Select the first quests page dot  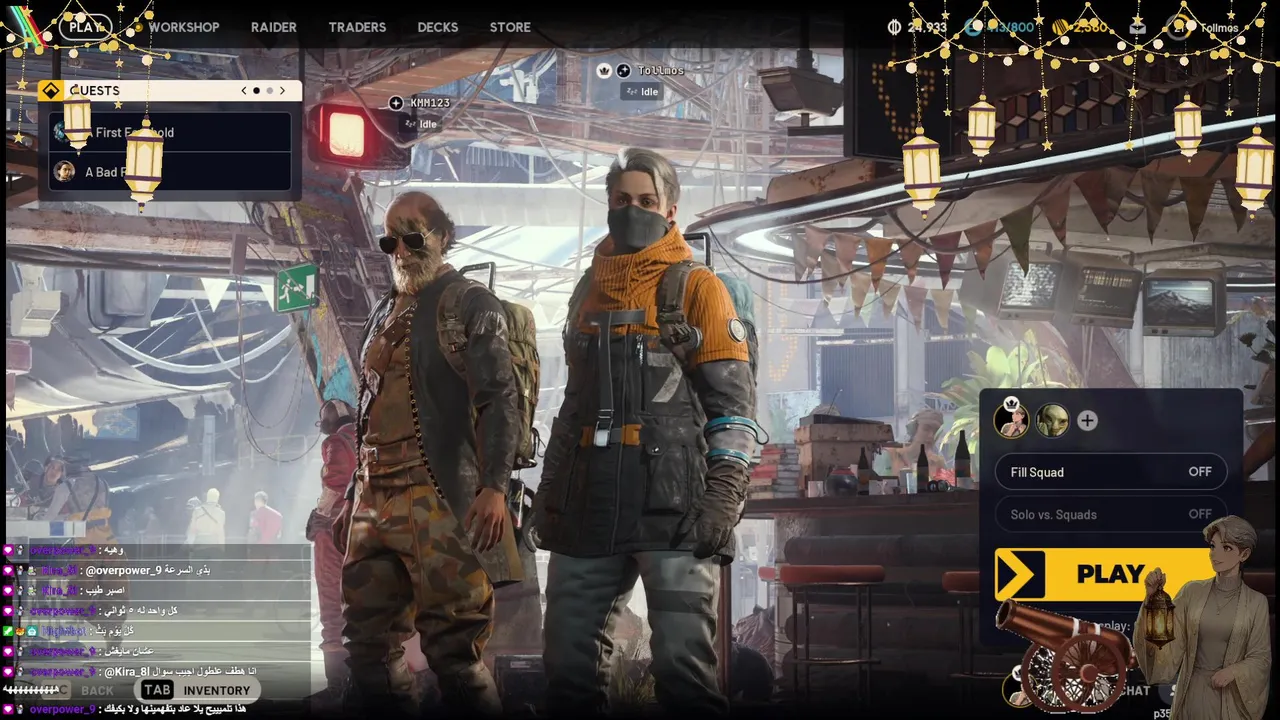256,90
